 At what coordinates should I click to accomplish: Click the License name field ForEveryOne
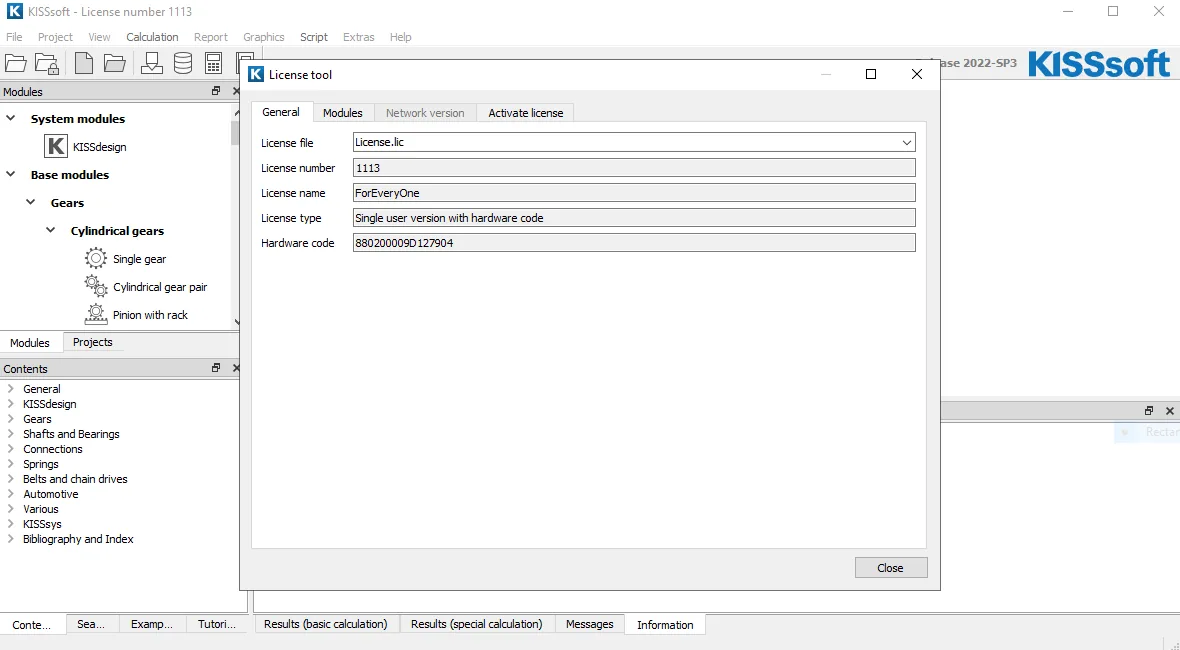(634, 193)
